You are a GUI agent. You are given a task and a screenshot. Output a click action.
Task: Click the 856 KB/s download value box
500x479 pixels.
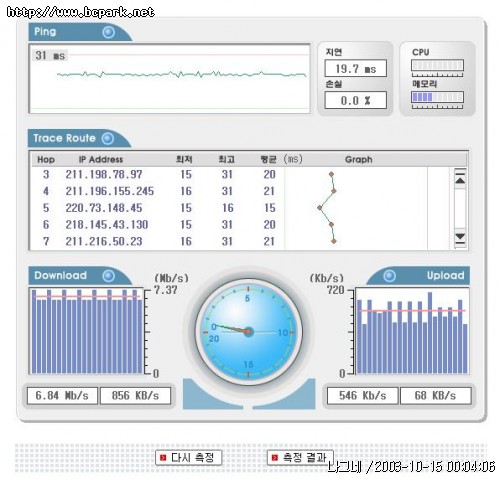click(135, 396)
